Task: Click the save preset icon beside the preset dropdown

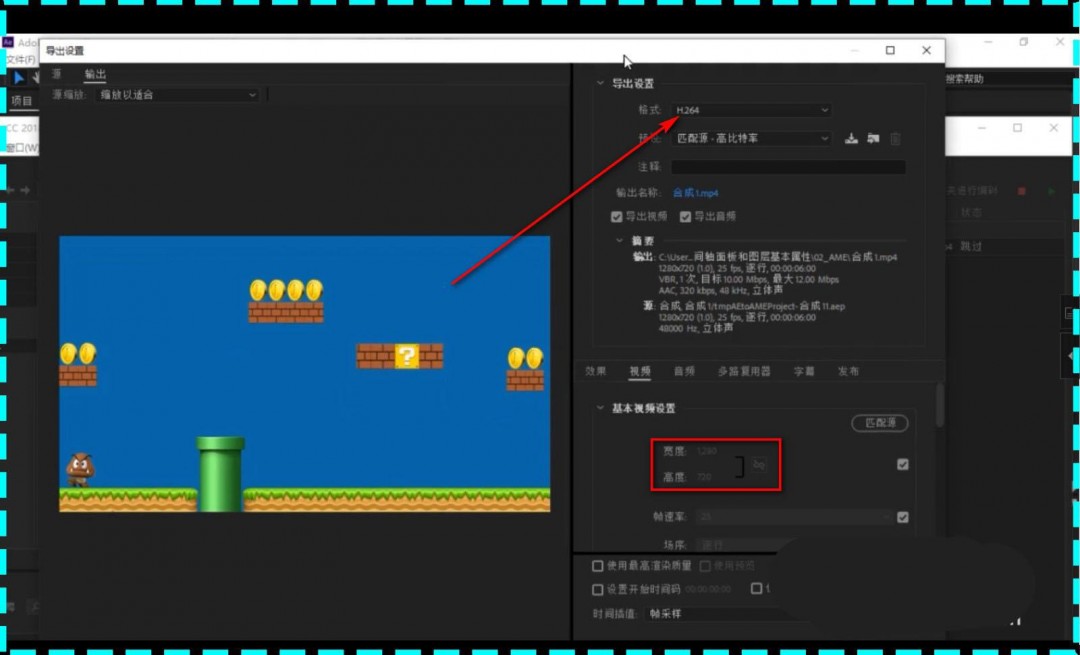Action: (852, 139)
